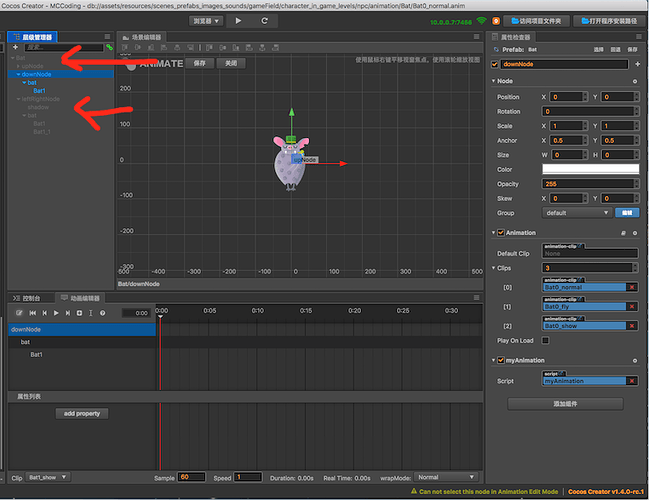The width and height of the screenshot is (649, 500).
Task: Click the add keyframe square plus icon
Action: click(x=79, y=313)
